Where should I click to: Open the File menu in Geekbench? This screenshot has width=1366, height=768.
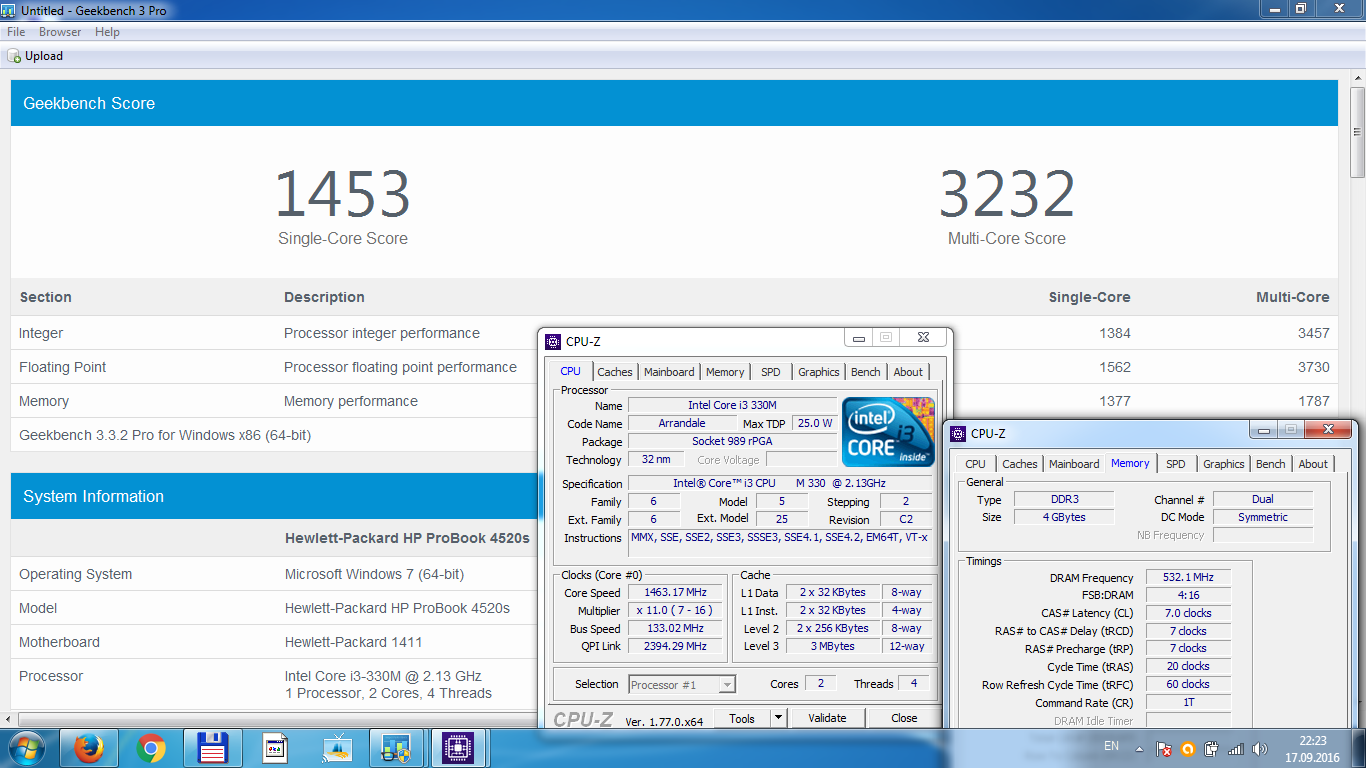(16, 32)
